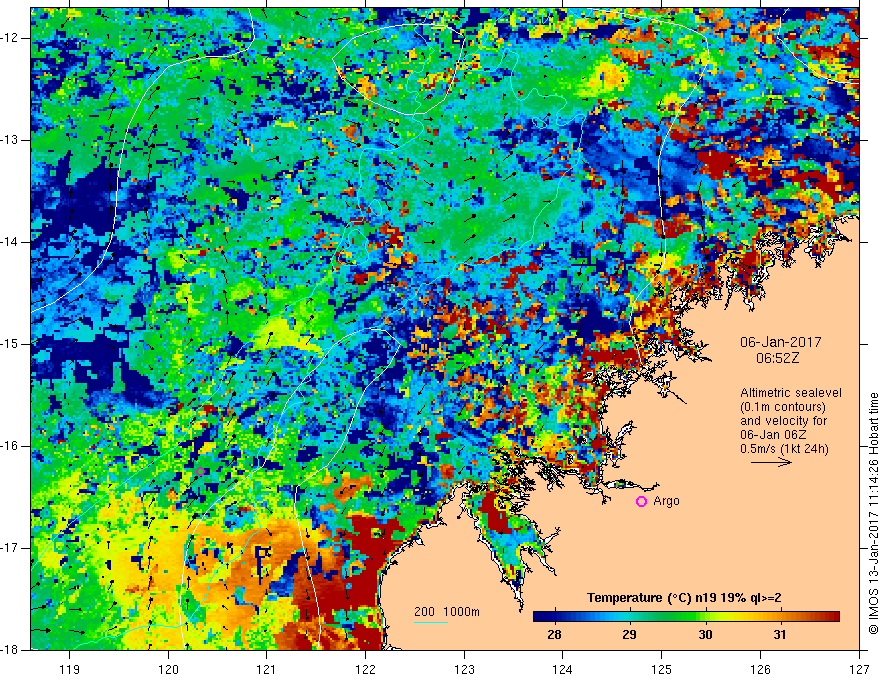Click the 0.5m/s velocity scale arrow
880x680 pixels.
click(771, 462)
